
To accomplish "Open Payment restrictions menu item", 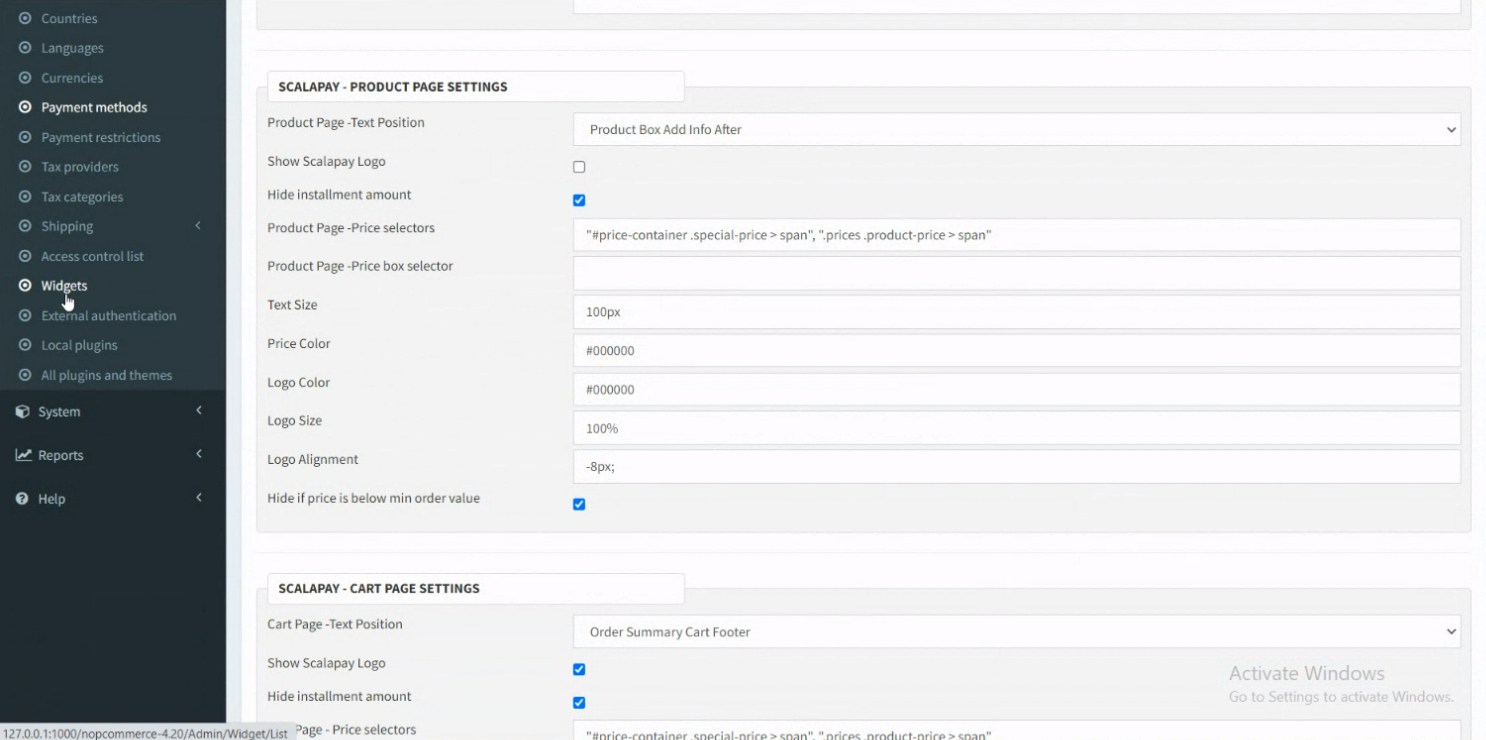I will click(x=100, y=137).
